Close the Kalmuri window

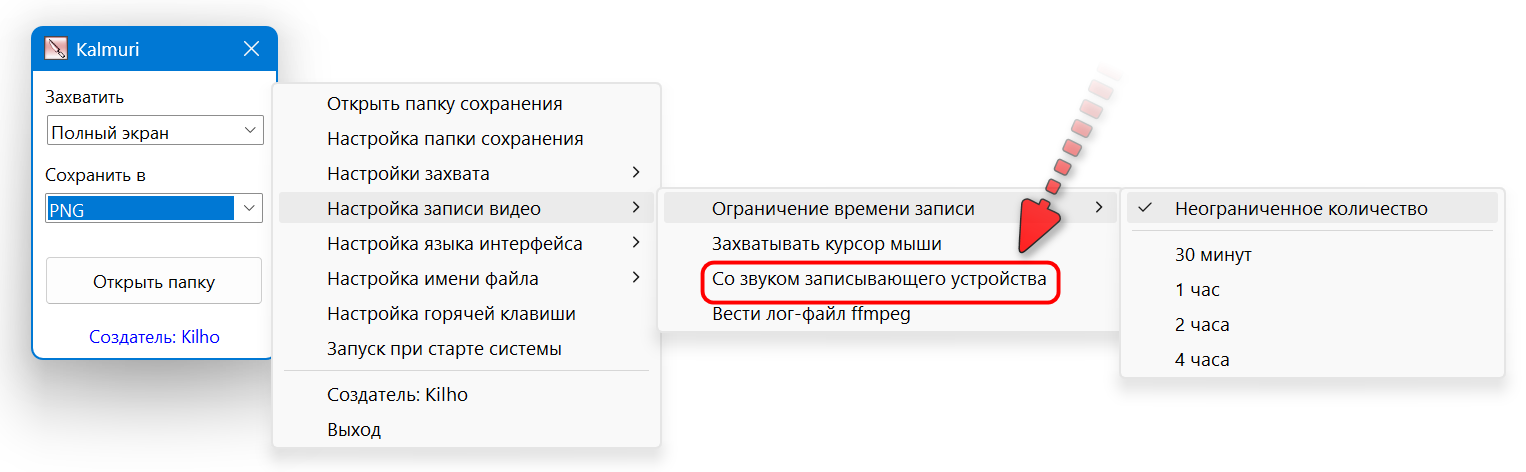pyautogui.click(x=252, y=49)
